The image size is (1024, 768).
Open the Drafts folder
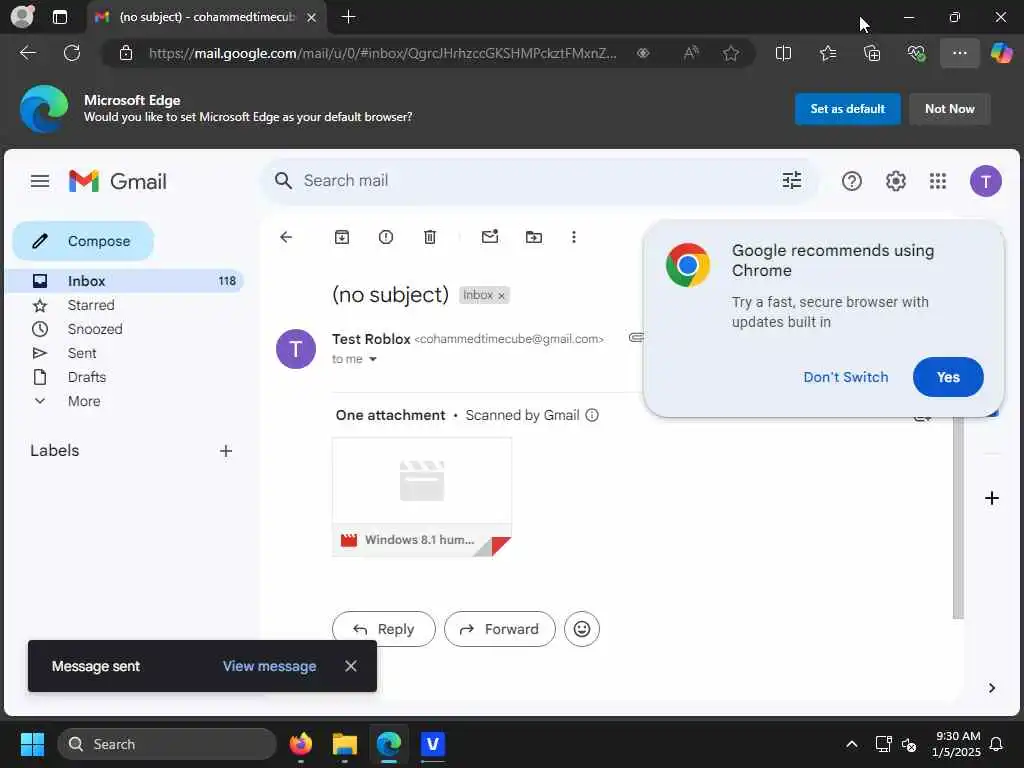click(x=86, y=377)
